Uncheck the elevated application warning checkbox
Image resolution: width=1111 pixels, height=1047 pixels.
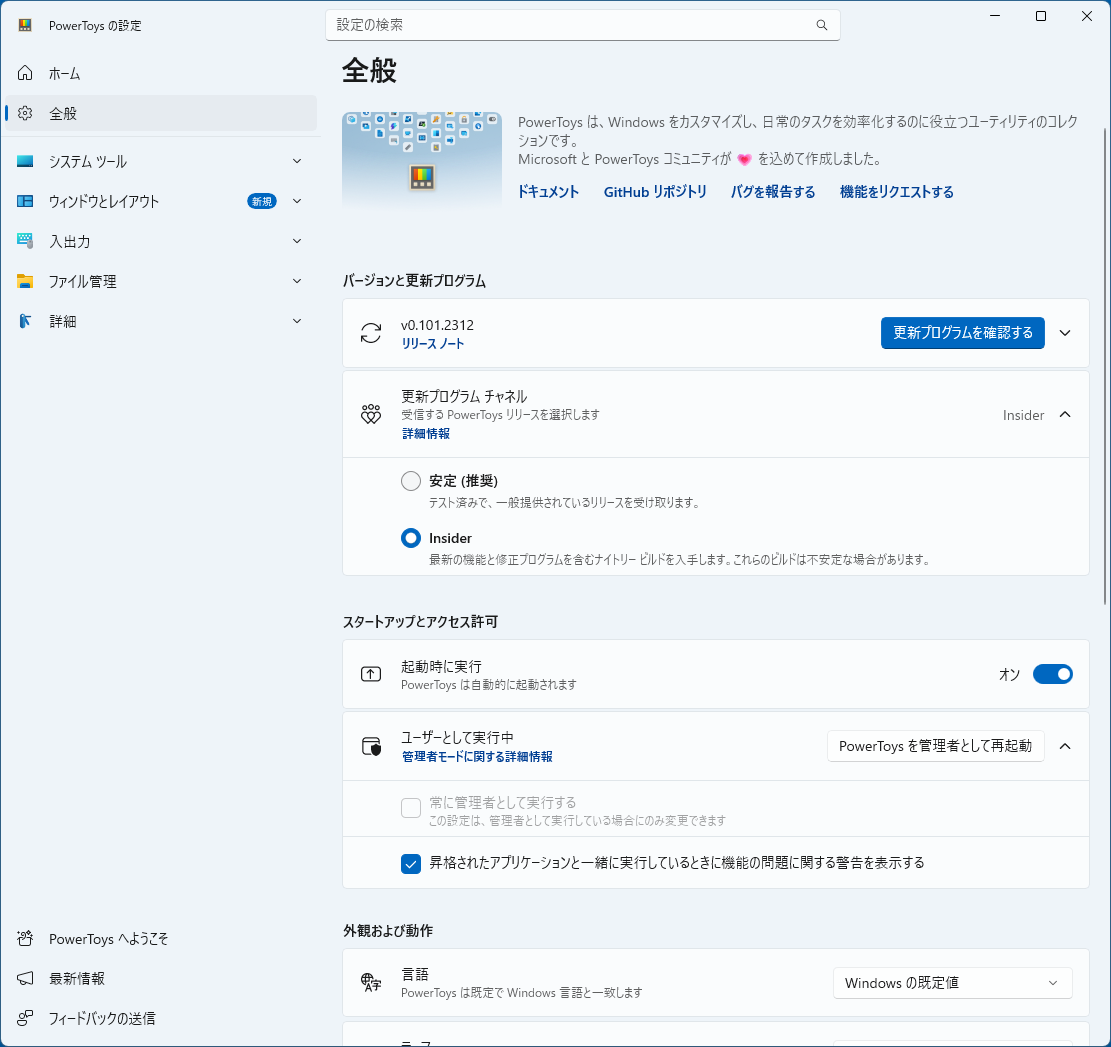[411, 864]
